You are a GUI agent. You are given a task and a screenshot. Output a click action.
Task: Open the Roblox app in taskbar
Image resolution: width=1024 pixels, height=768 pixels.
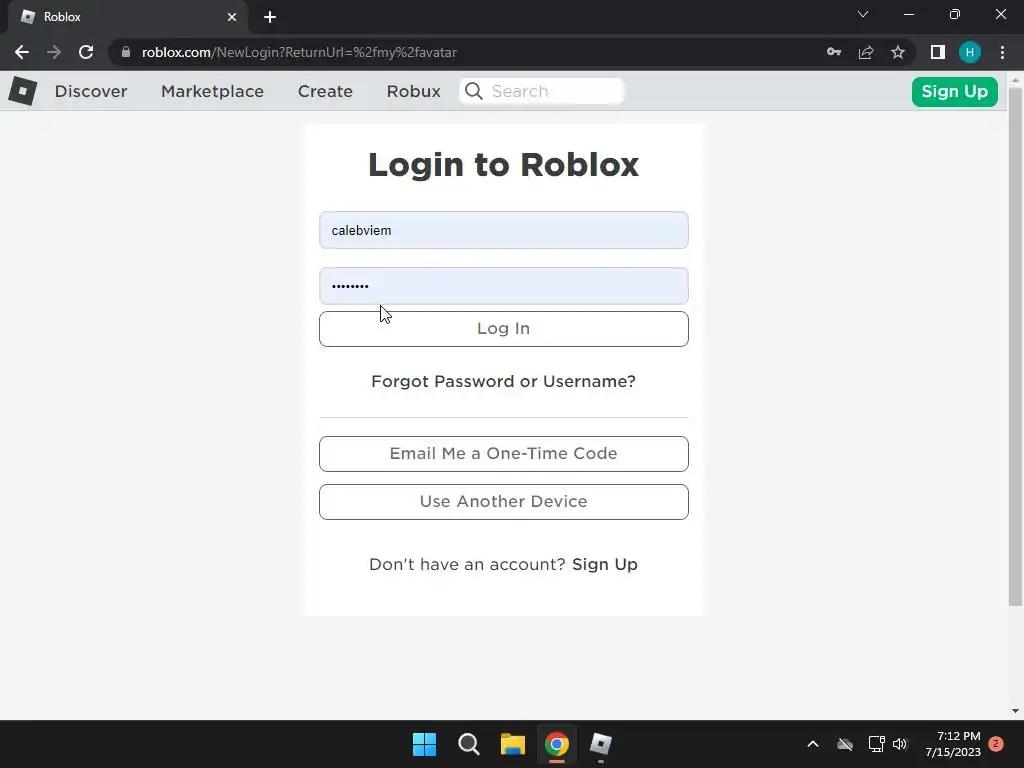point(601,744)
